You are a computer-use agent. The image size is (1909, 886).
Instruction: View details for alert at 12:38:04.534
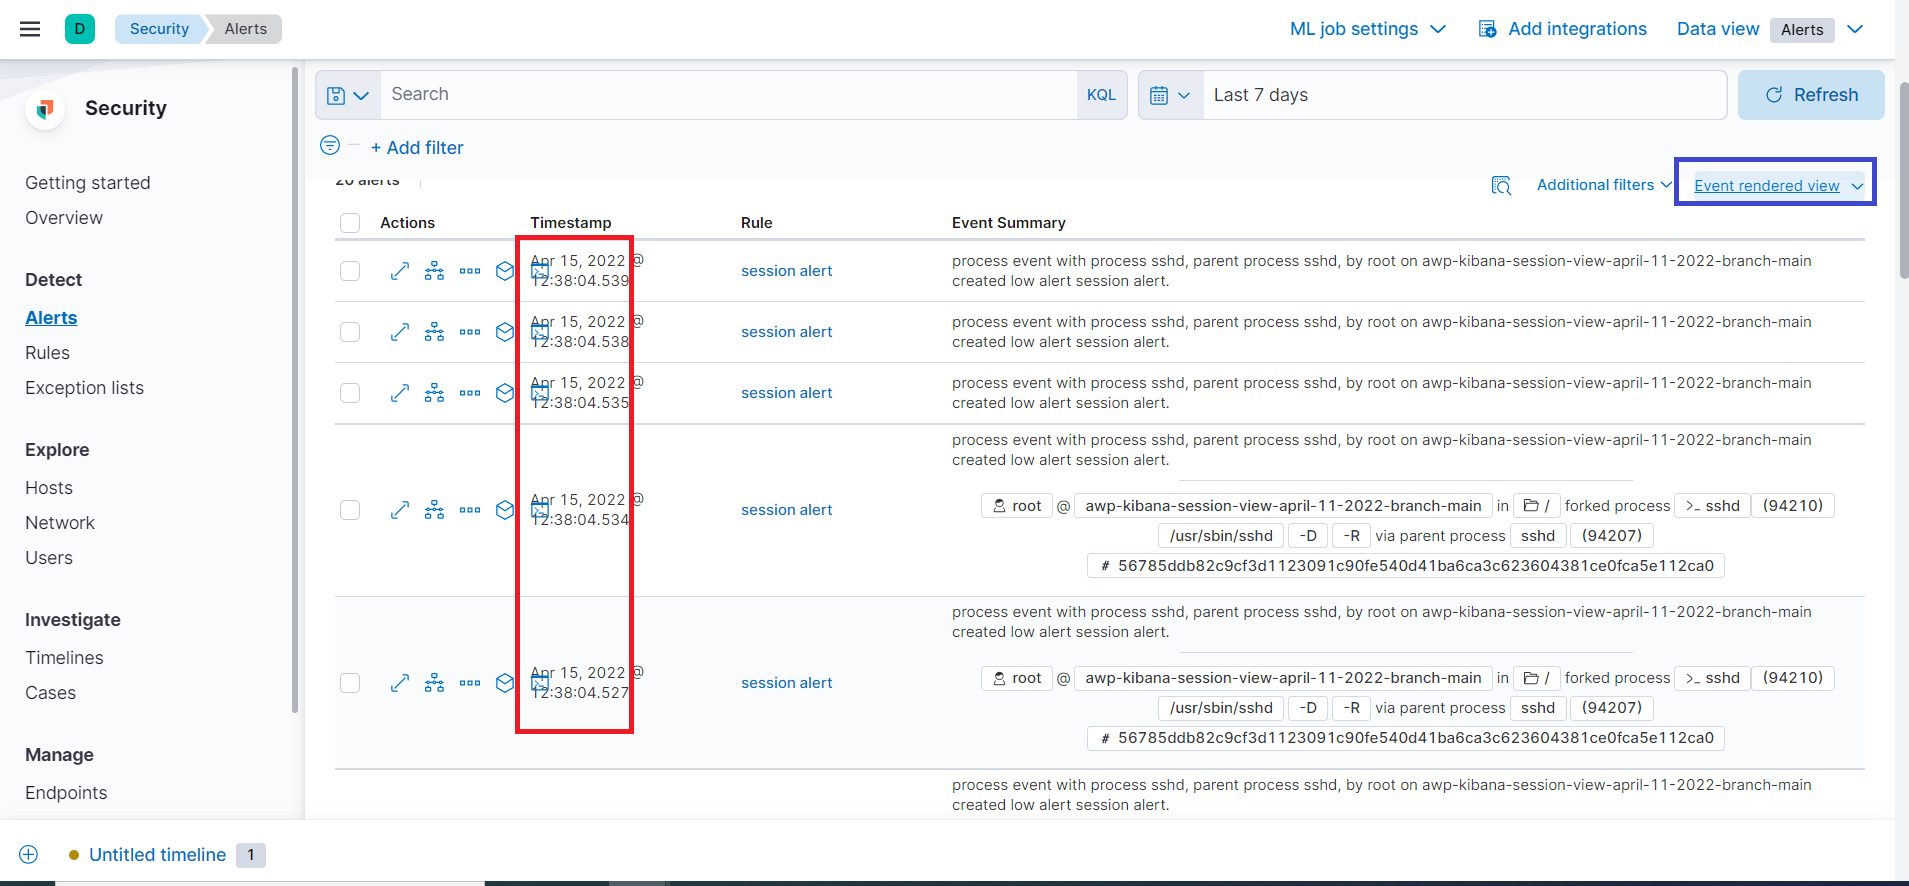pyautogui.click(x=400, y=510)
